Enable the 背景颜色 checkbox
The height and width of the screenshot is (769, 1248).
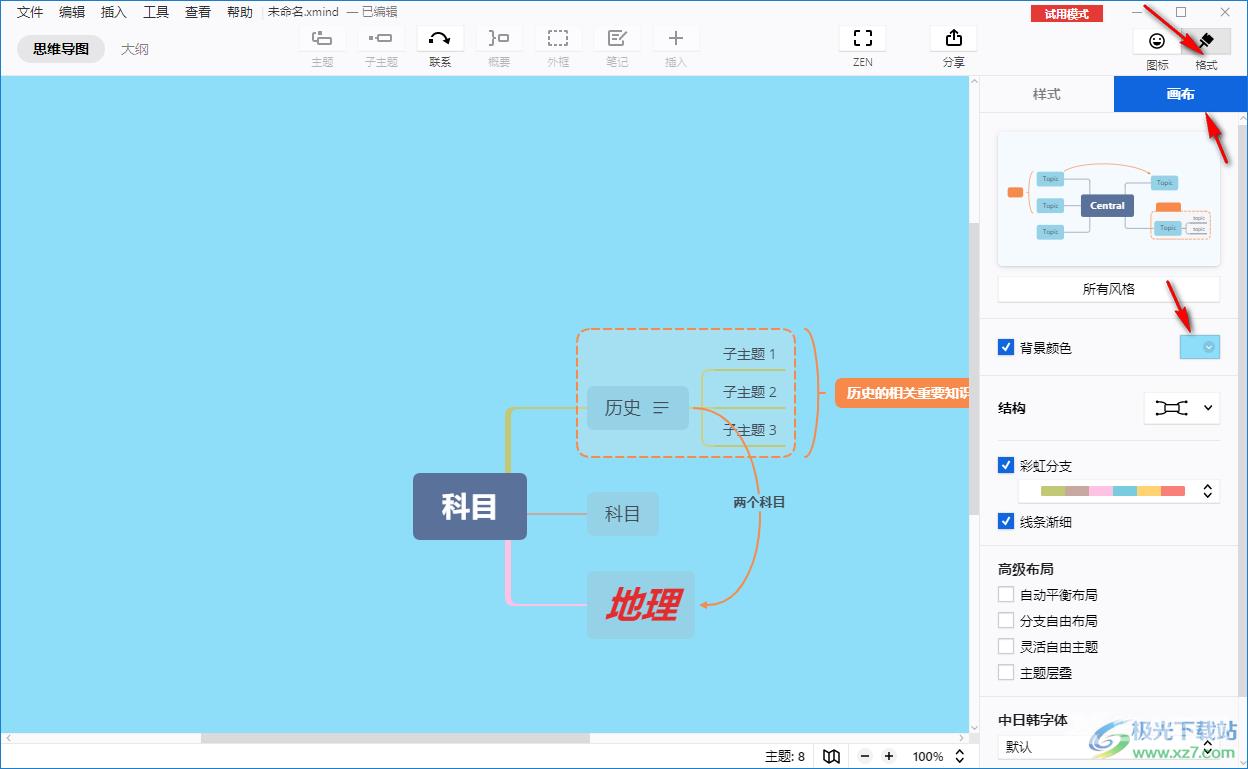(1006, 348)
